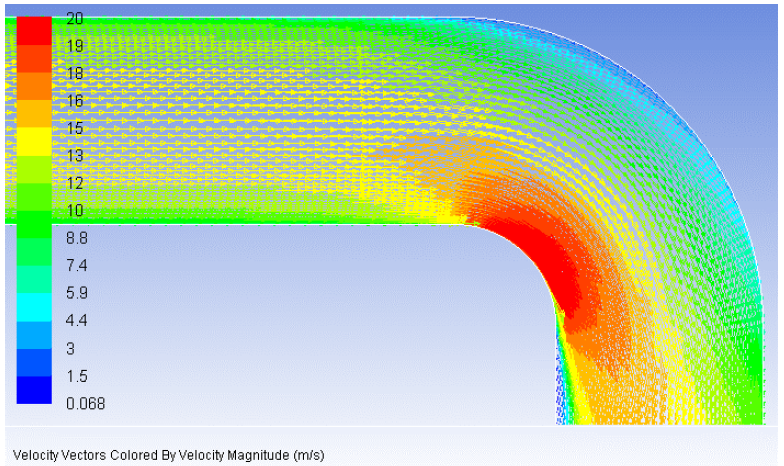The image size is (784, 466).
Task: Click the darkest blue band at legend bottom
Action: (x=34, y=390)
